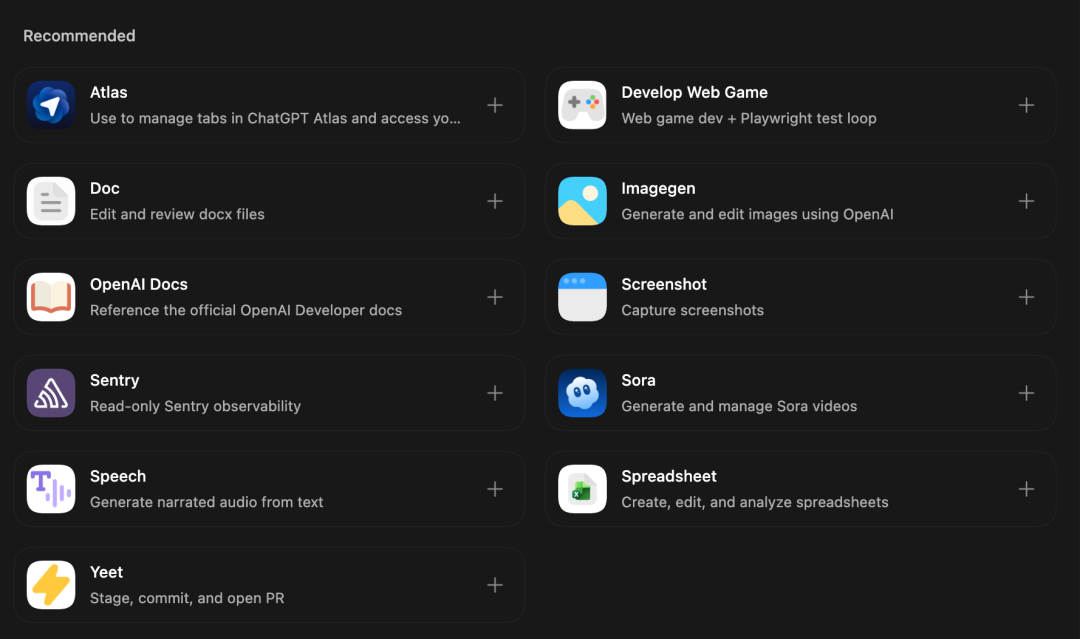Click the Speech audio waveform icon

[x=51, y=489]
